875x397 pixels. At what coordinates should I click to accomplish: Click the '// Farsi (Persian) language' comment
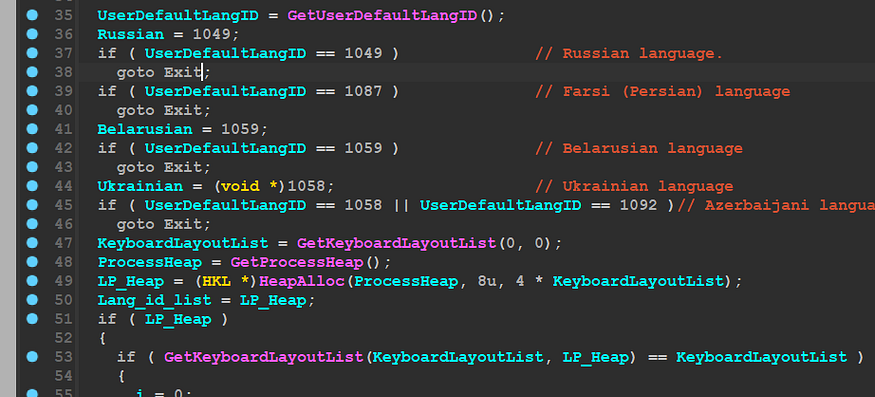click(662, 92)
